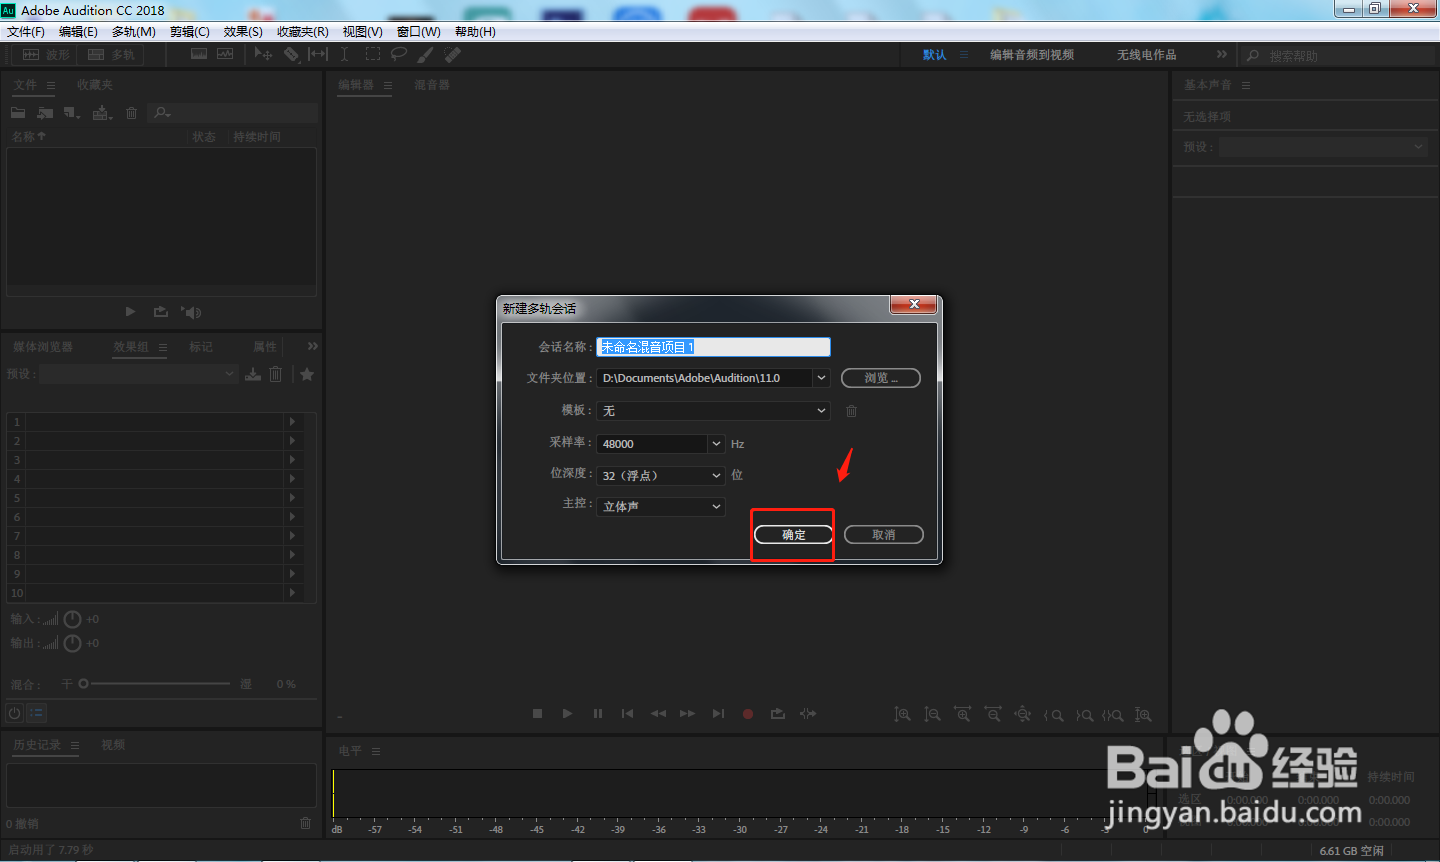The height and width of the screenshot is (862, 1440).
Task: Toggle the Effects Rack list view button
Action: point(36,713)
